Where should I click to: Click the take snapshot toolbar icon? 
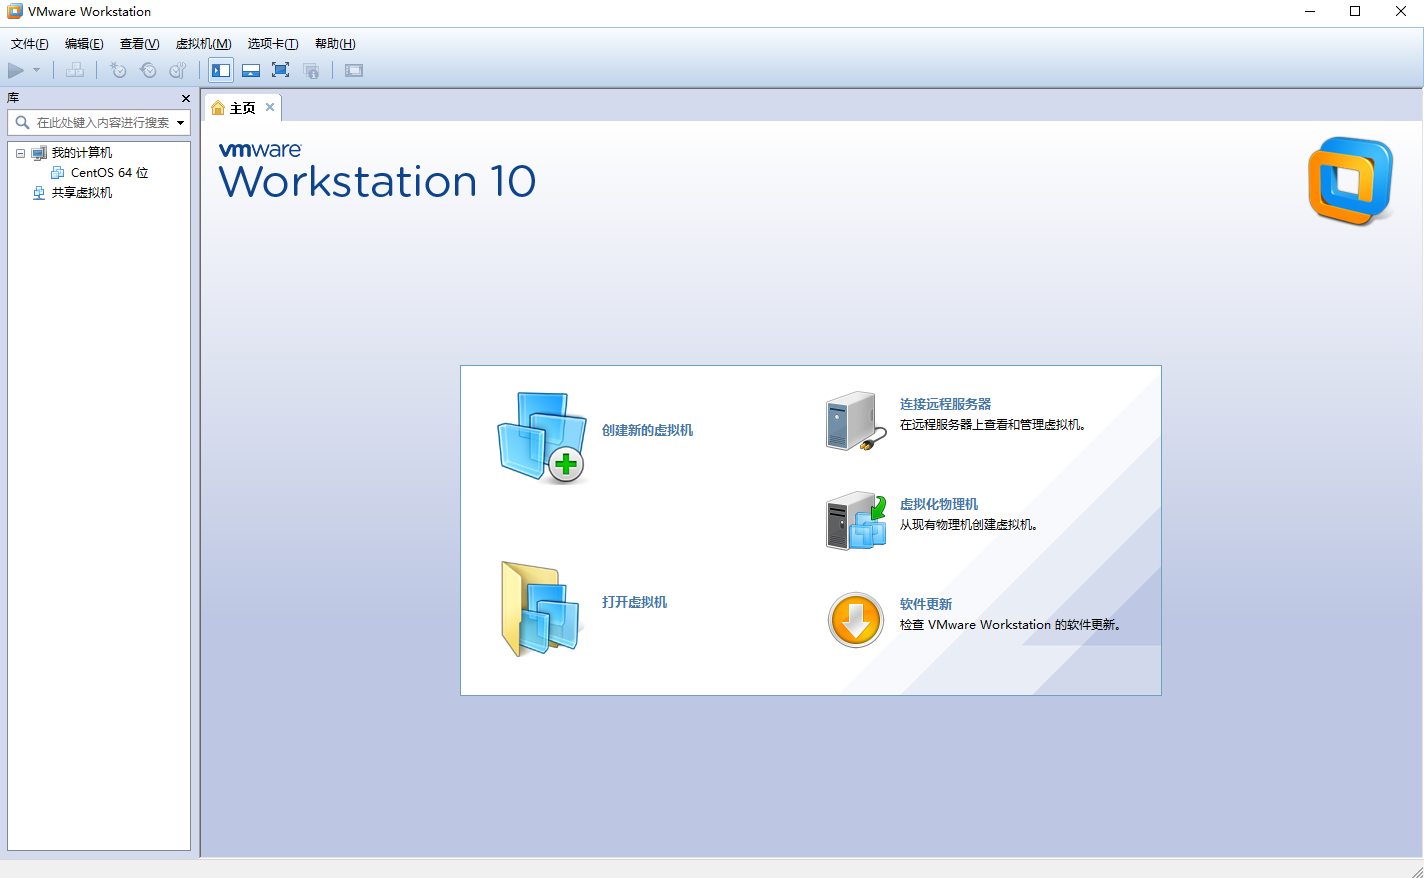(118, 70)
